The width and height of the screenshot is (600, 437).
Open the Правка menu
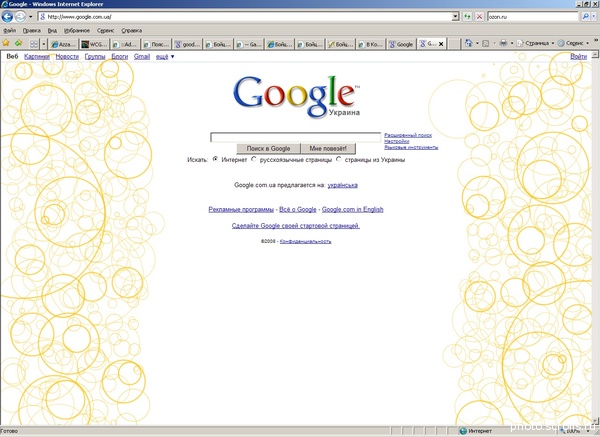pyautogui.click(x=31, y=30)
